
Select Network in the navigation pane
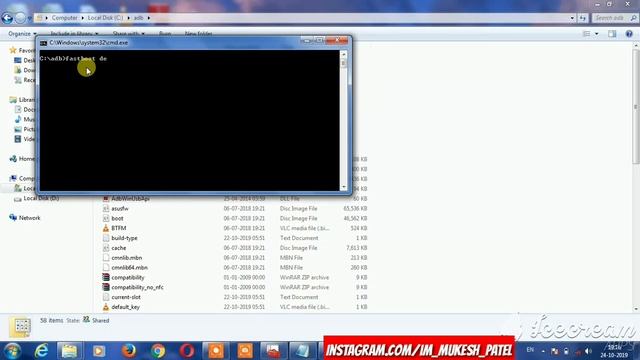point(25,218)
